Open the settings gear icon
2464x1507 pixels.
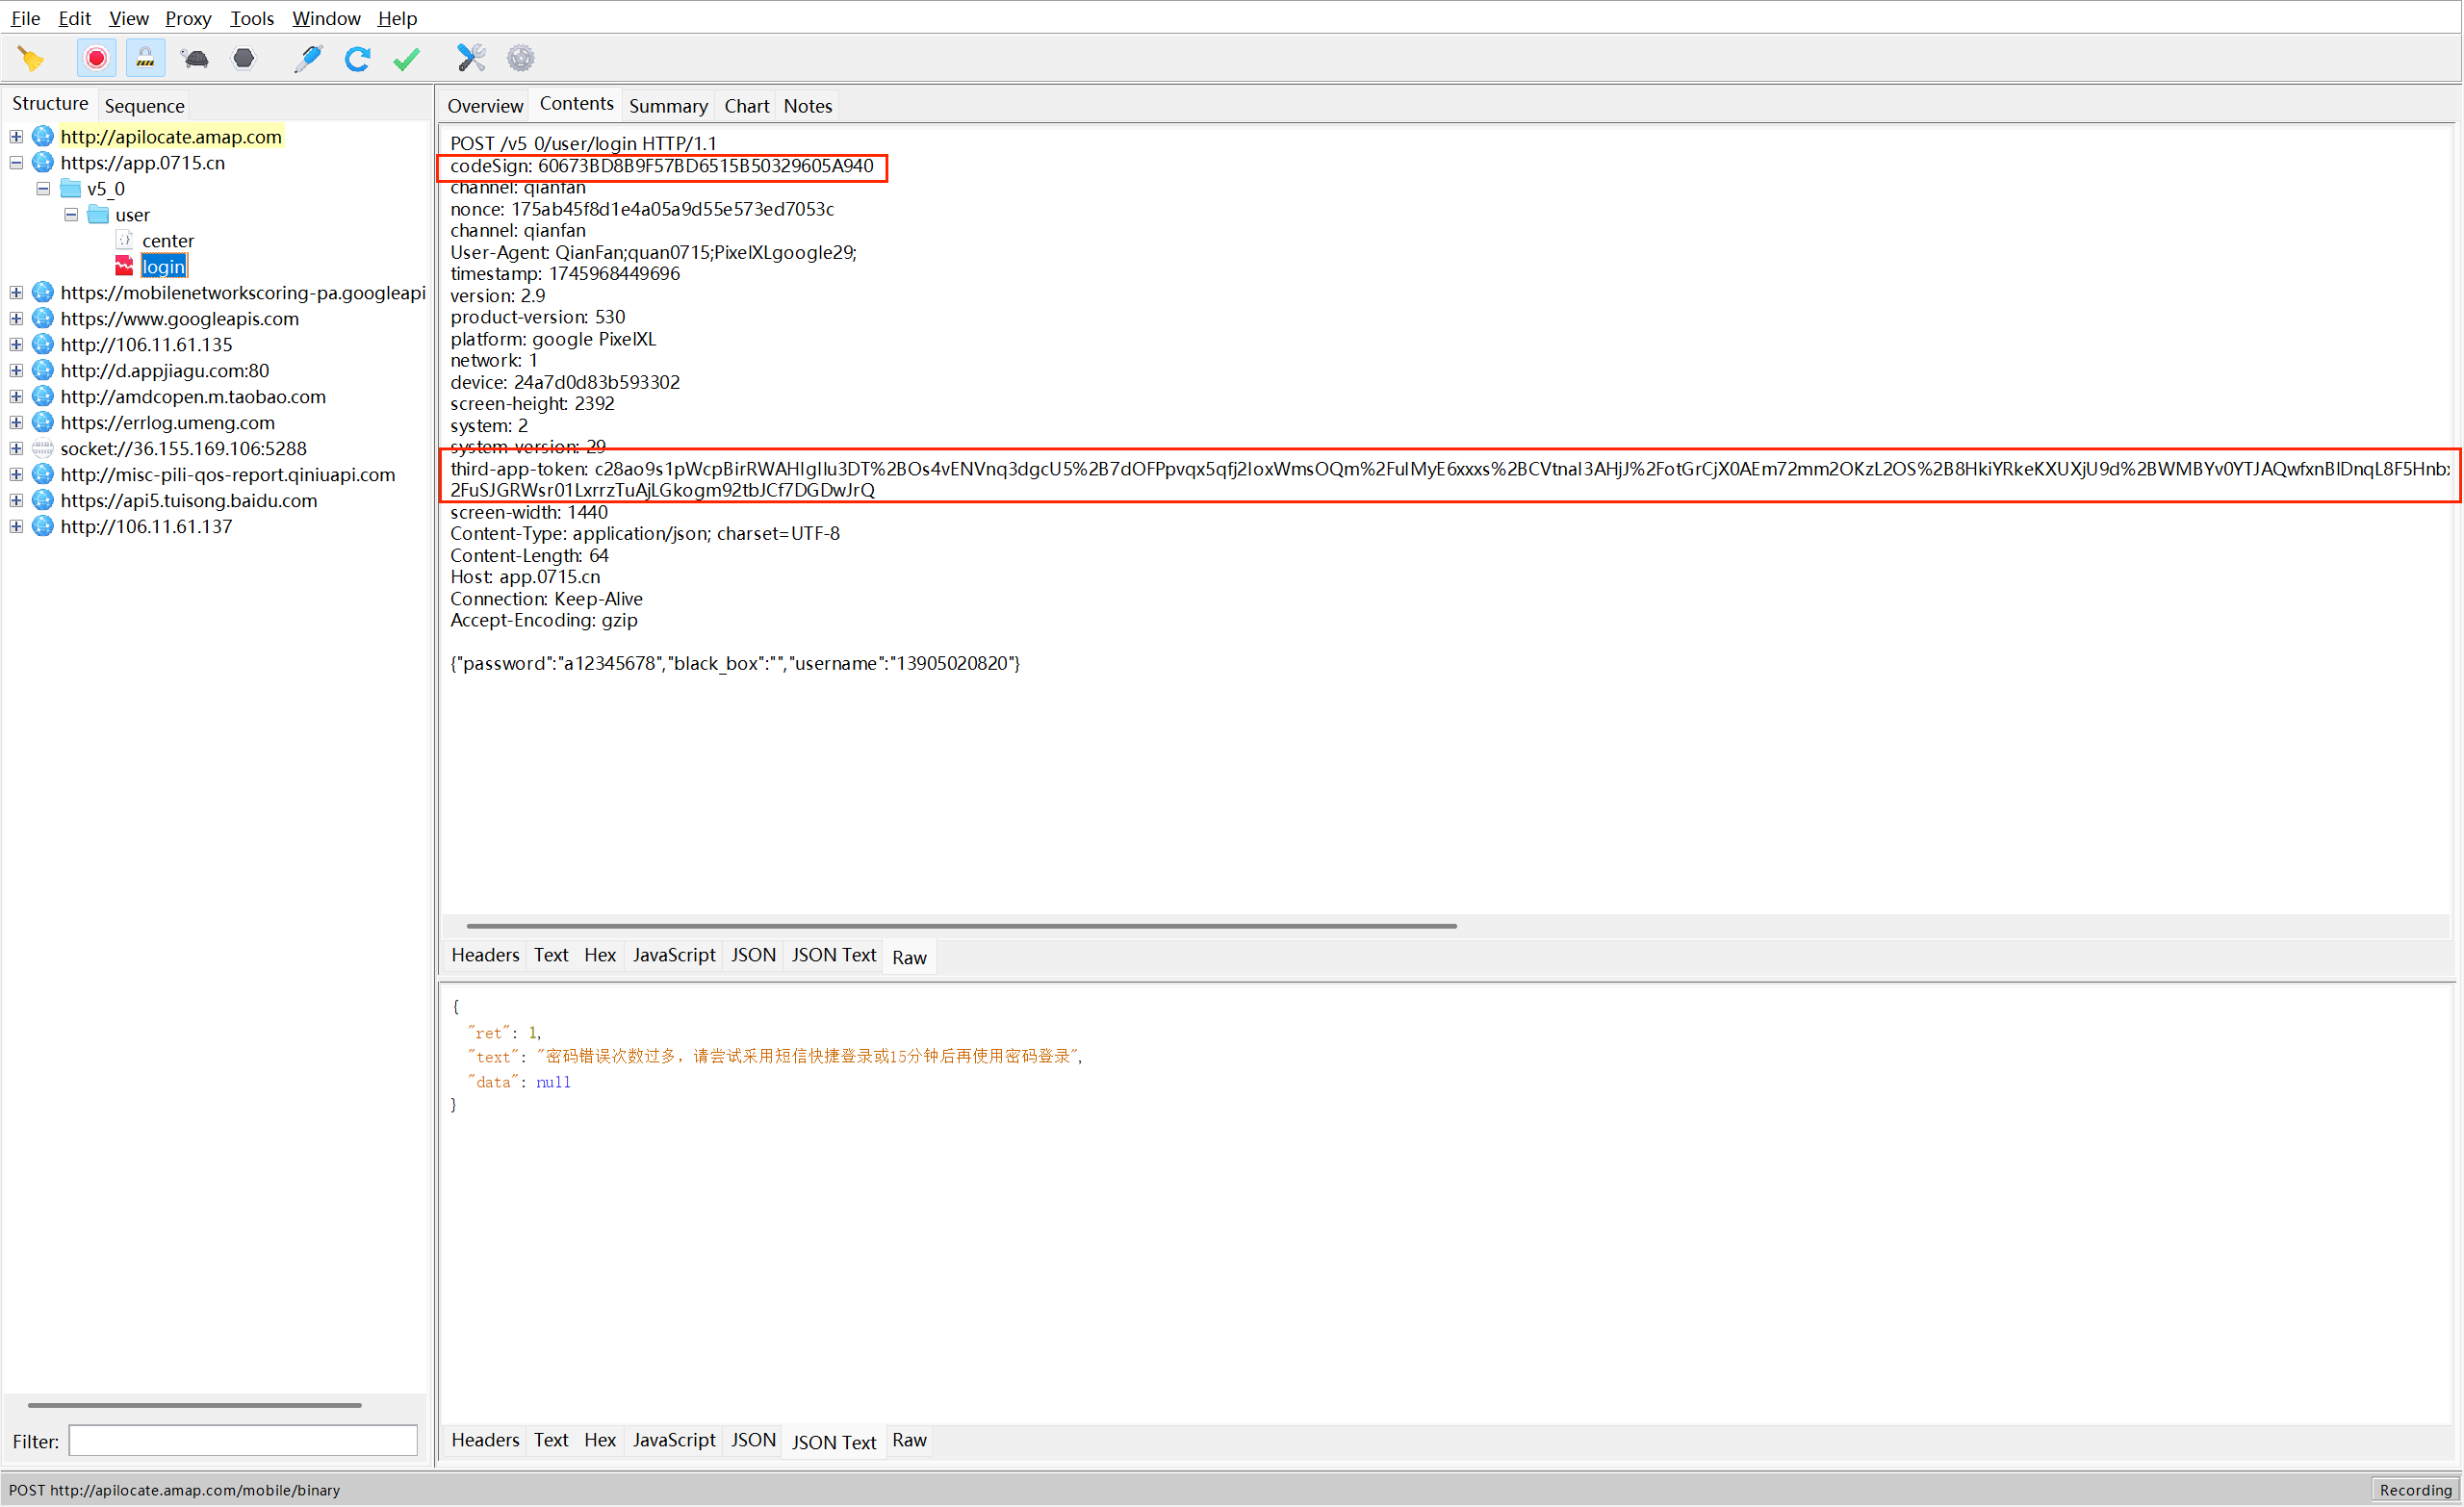pos(520,58)
